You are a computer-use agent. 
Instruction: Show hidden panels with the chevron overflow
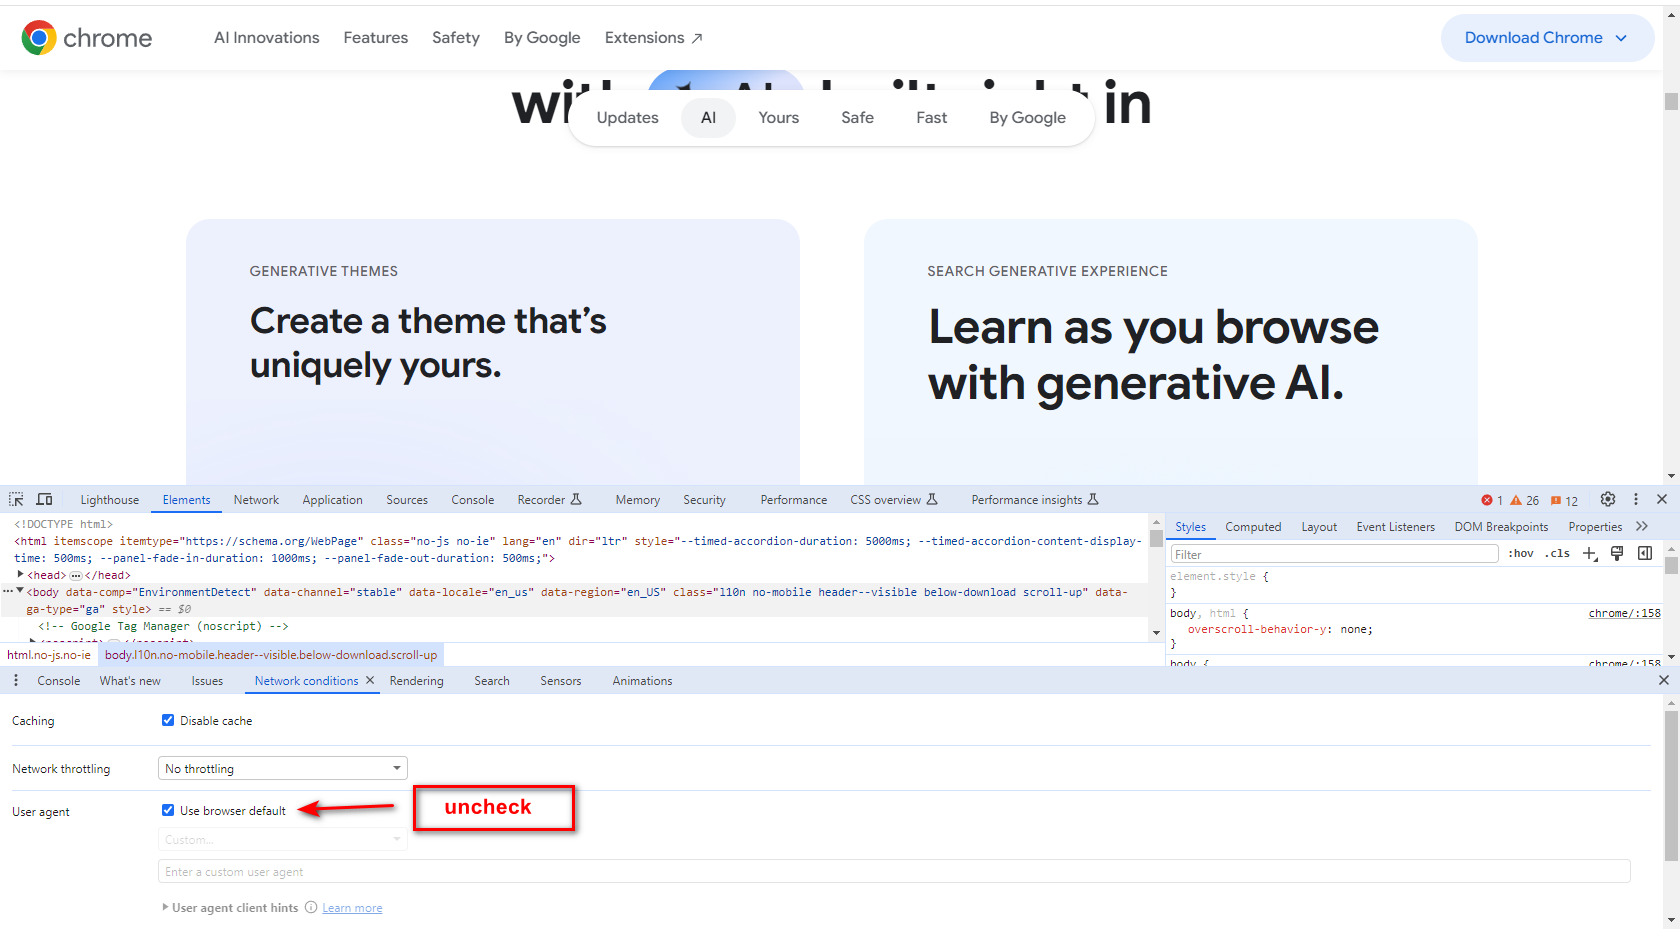click(x=1643, y=526)
